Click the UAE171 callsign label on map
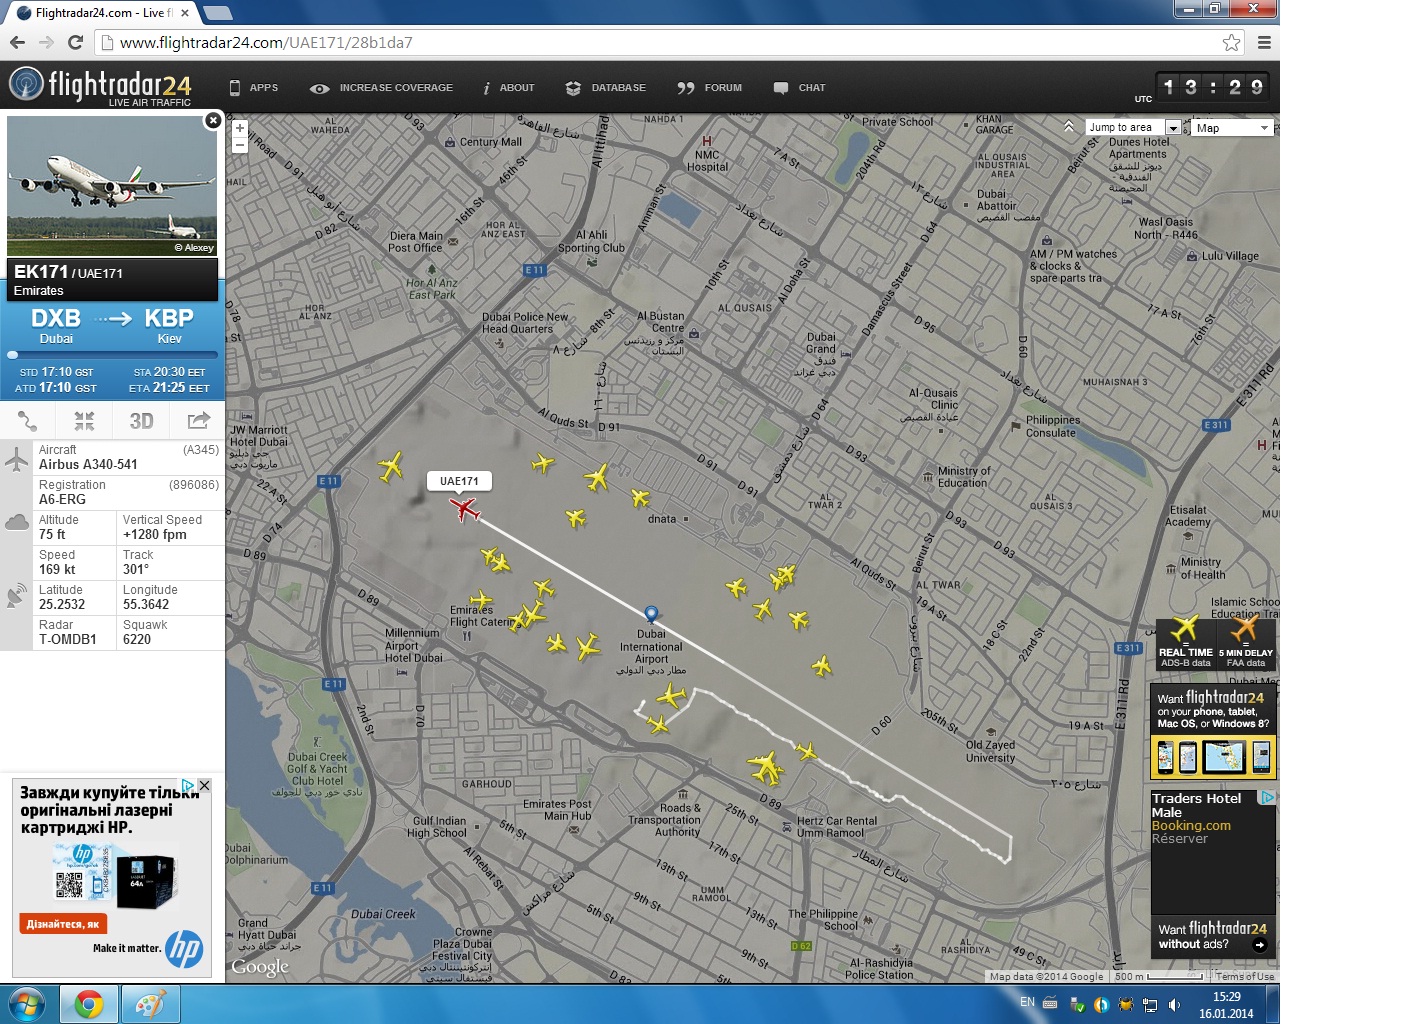This screenshot has height=1024, width=1426. click(459, 481)
